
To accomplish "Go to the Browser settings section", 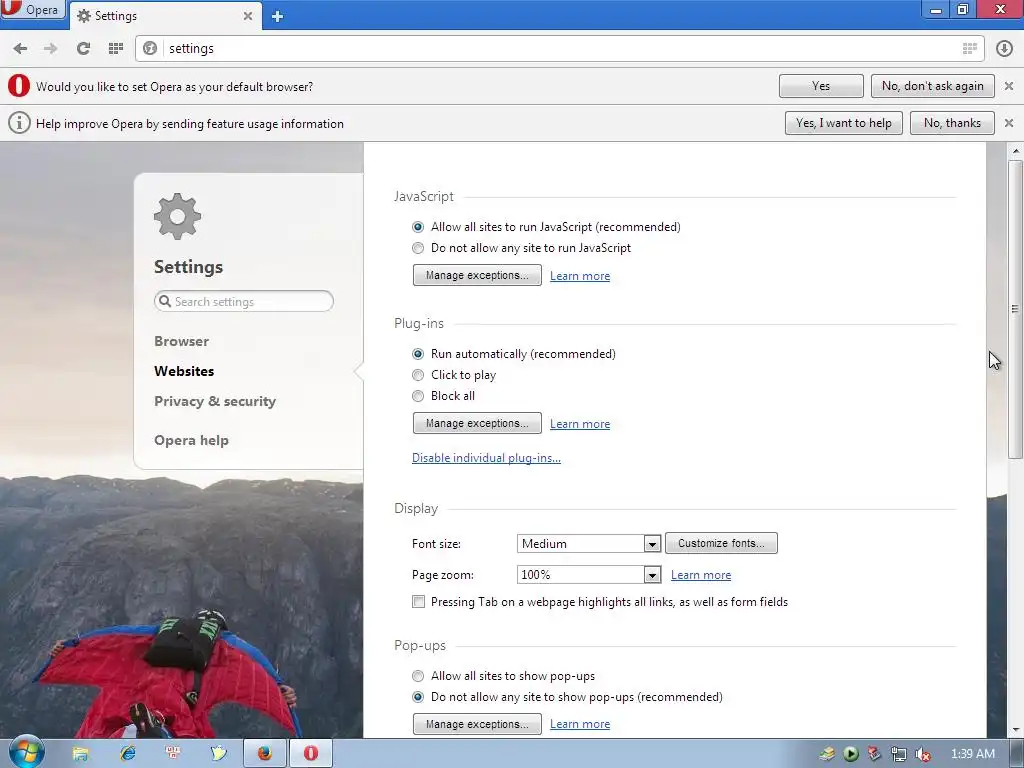I will (182, 341).
